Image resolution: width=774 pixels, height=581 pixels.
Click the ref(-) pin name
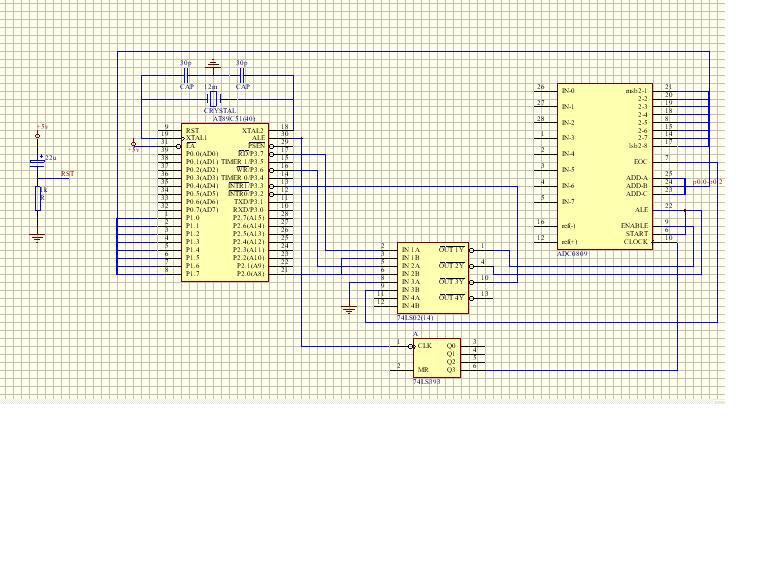[569, 226]
